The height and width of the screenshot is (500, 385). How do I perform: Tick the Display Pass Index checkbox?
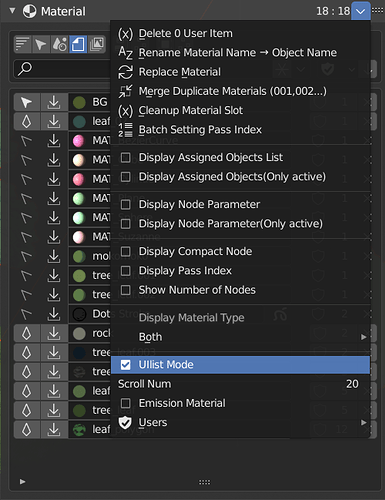[x=126, y=271]
